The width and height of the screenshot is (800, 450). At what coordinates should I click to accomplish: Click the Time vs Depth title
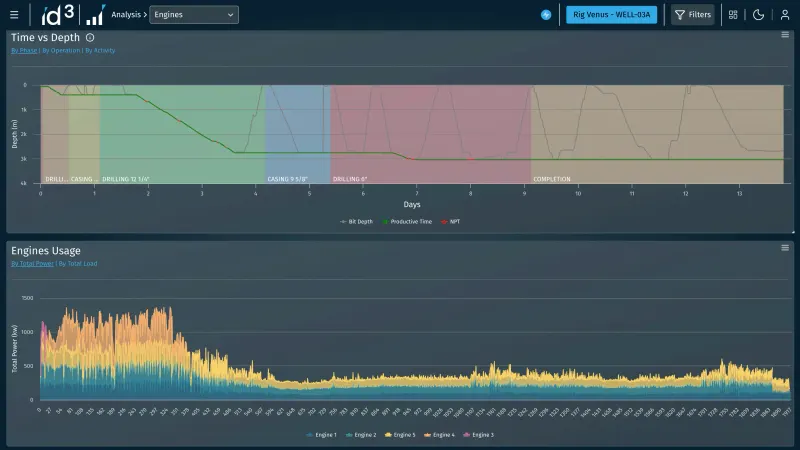tap(45, 37)
